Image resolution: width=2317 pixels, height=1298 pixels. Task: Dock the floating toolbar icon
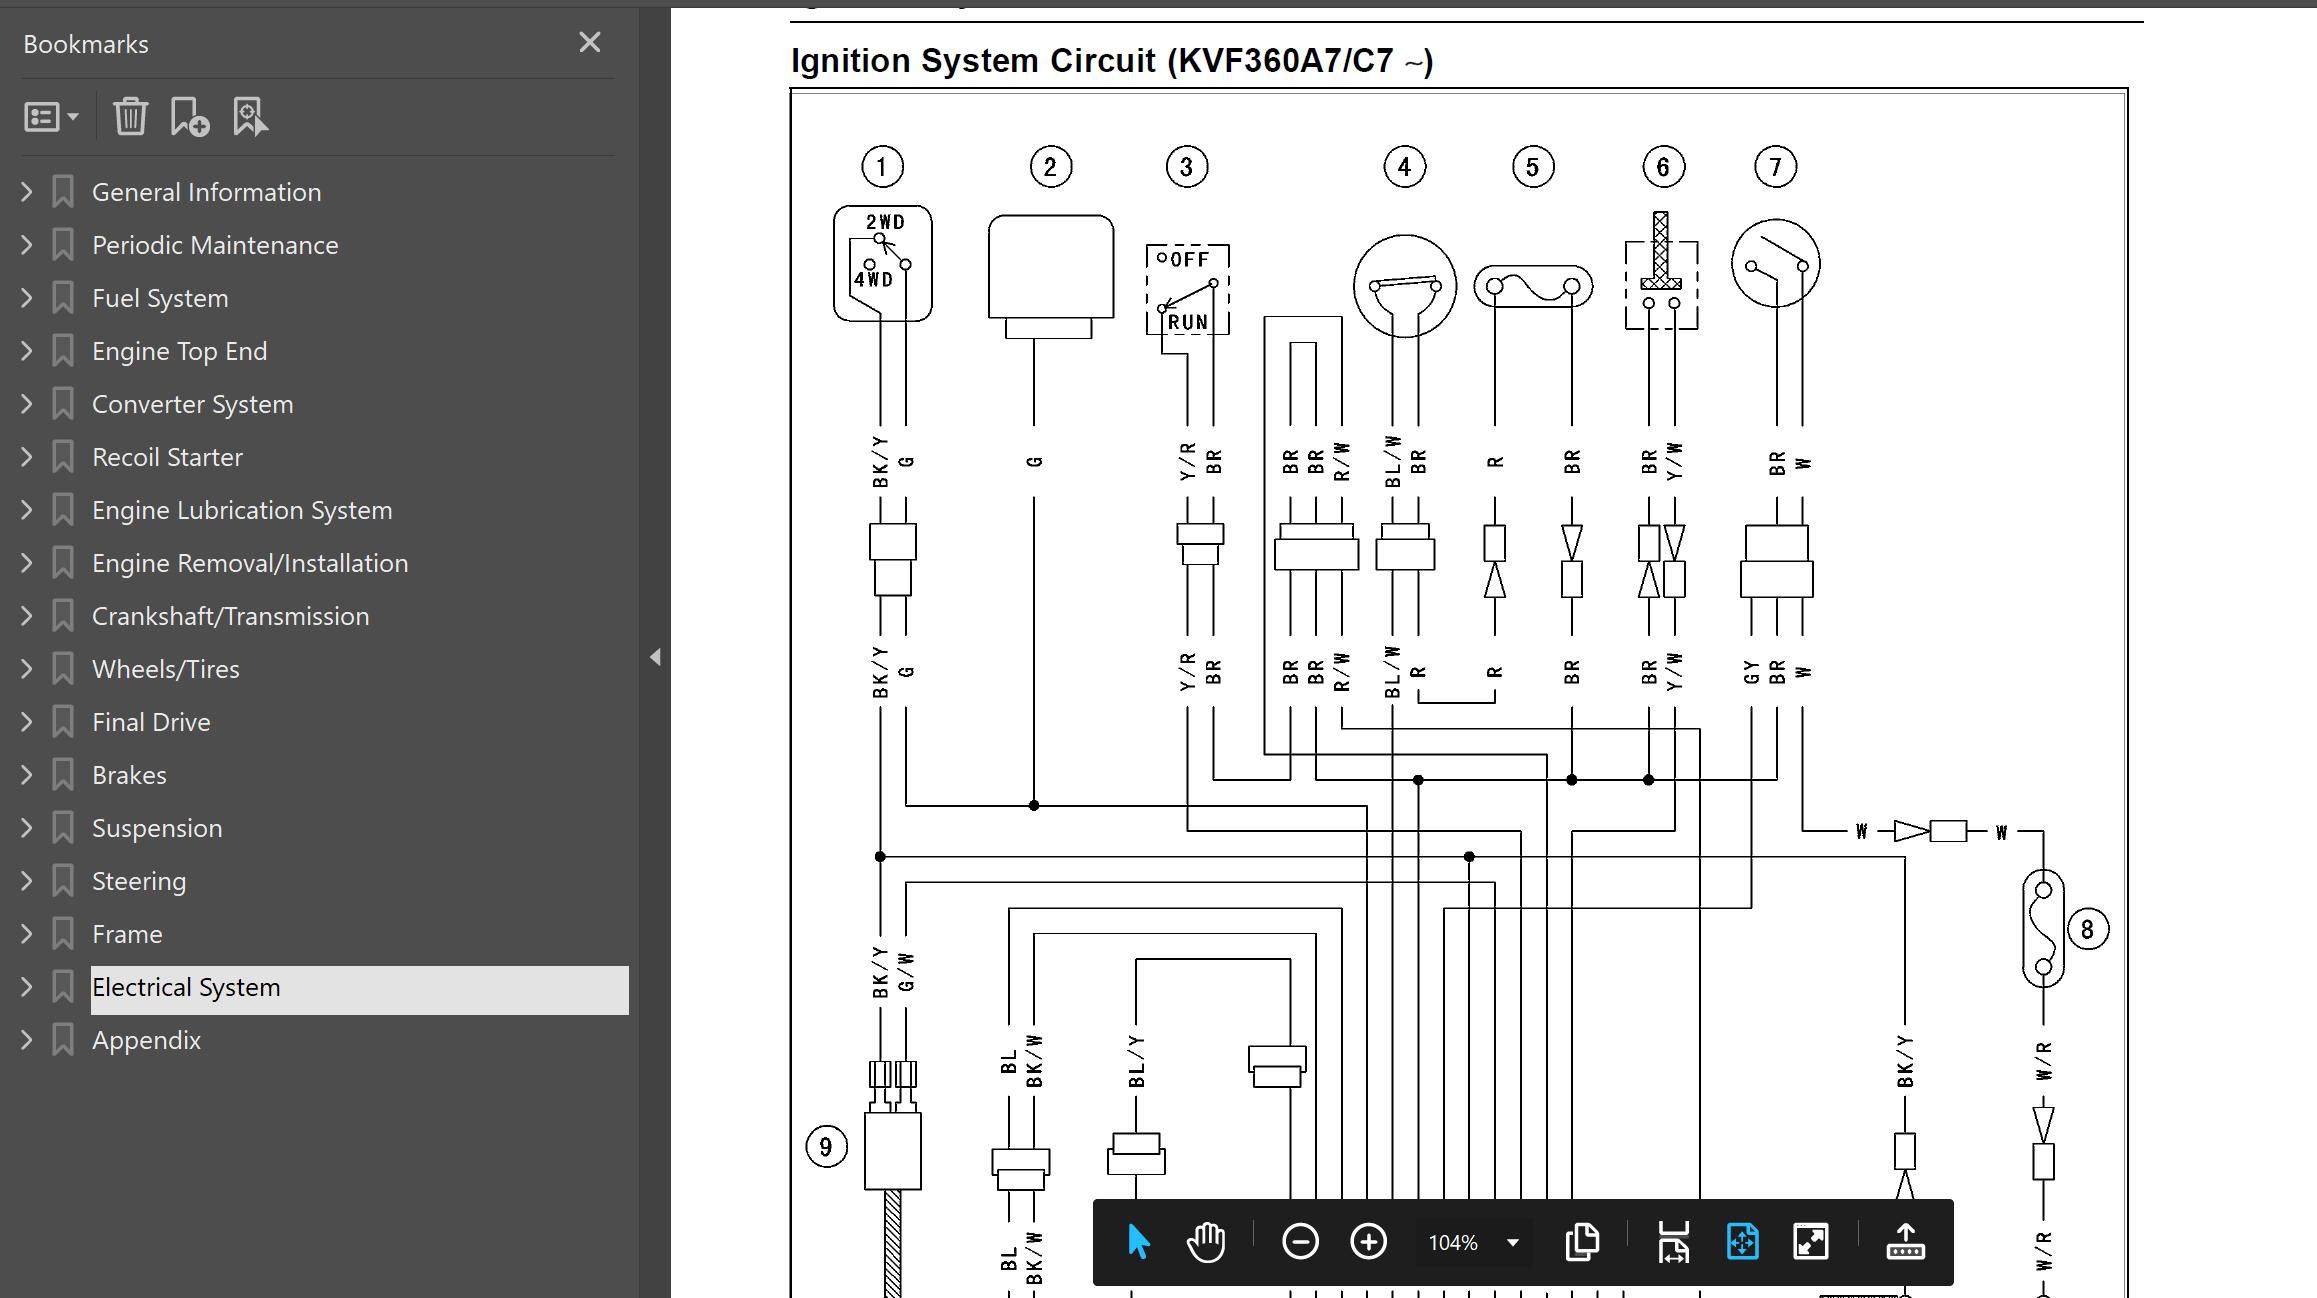click(x=1905, y=1242)
